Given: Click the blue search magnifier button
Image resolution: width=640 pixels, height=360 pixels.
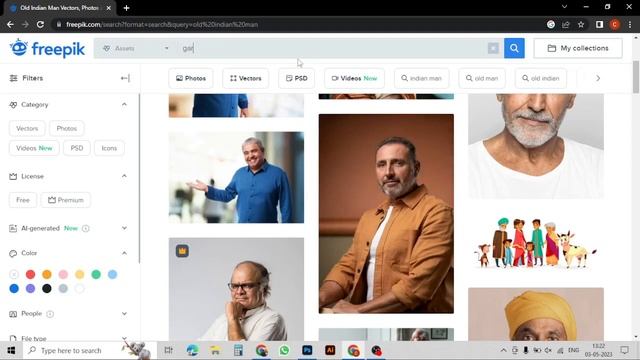Looking at the screenshot, I should 514,48.
